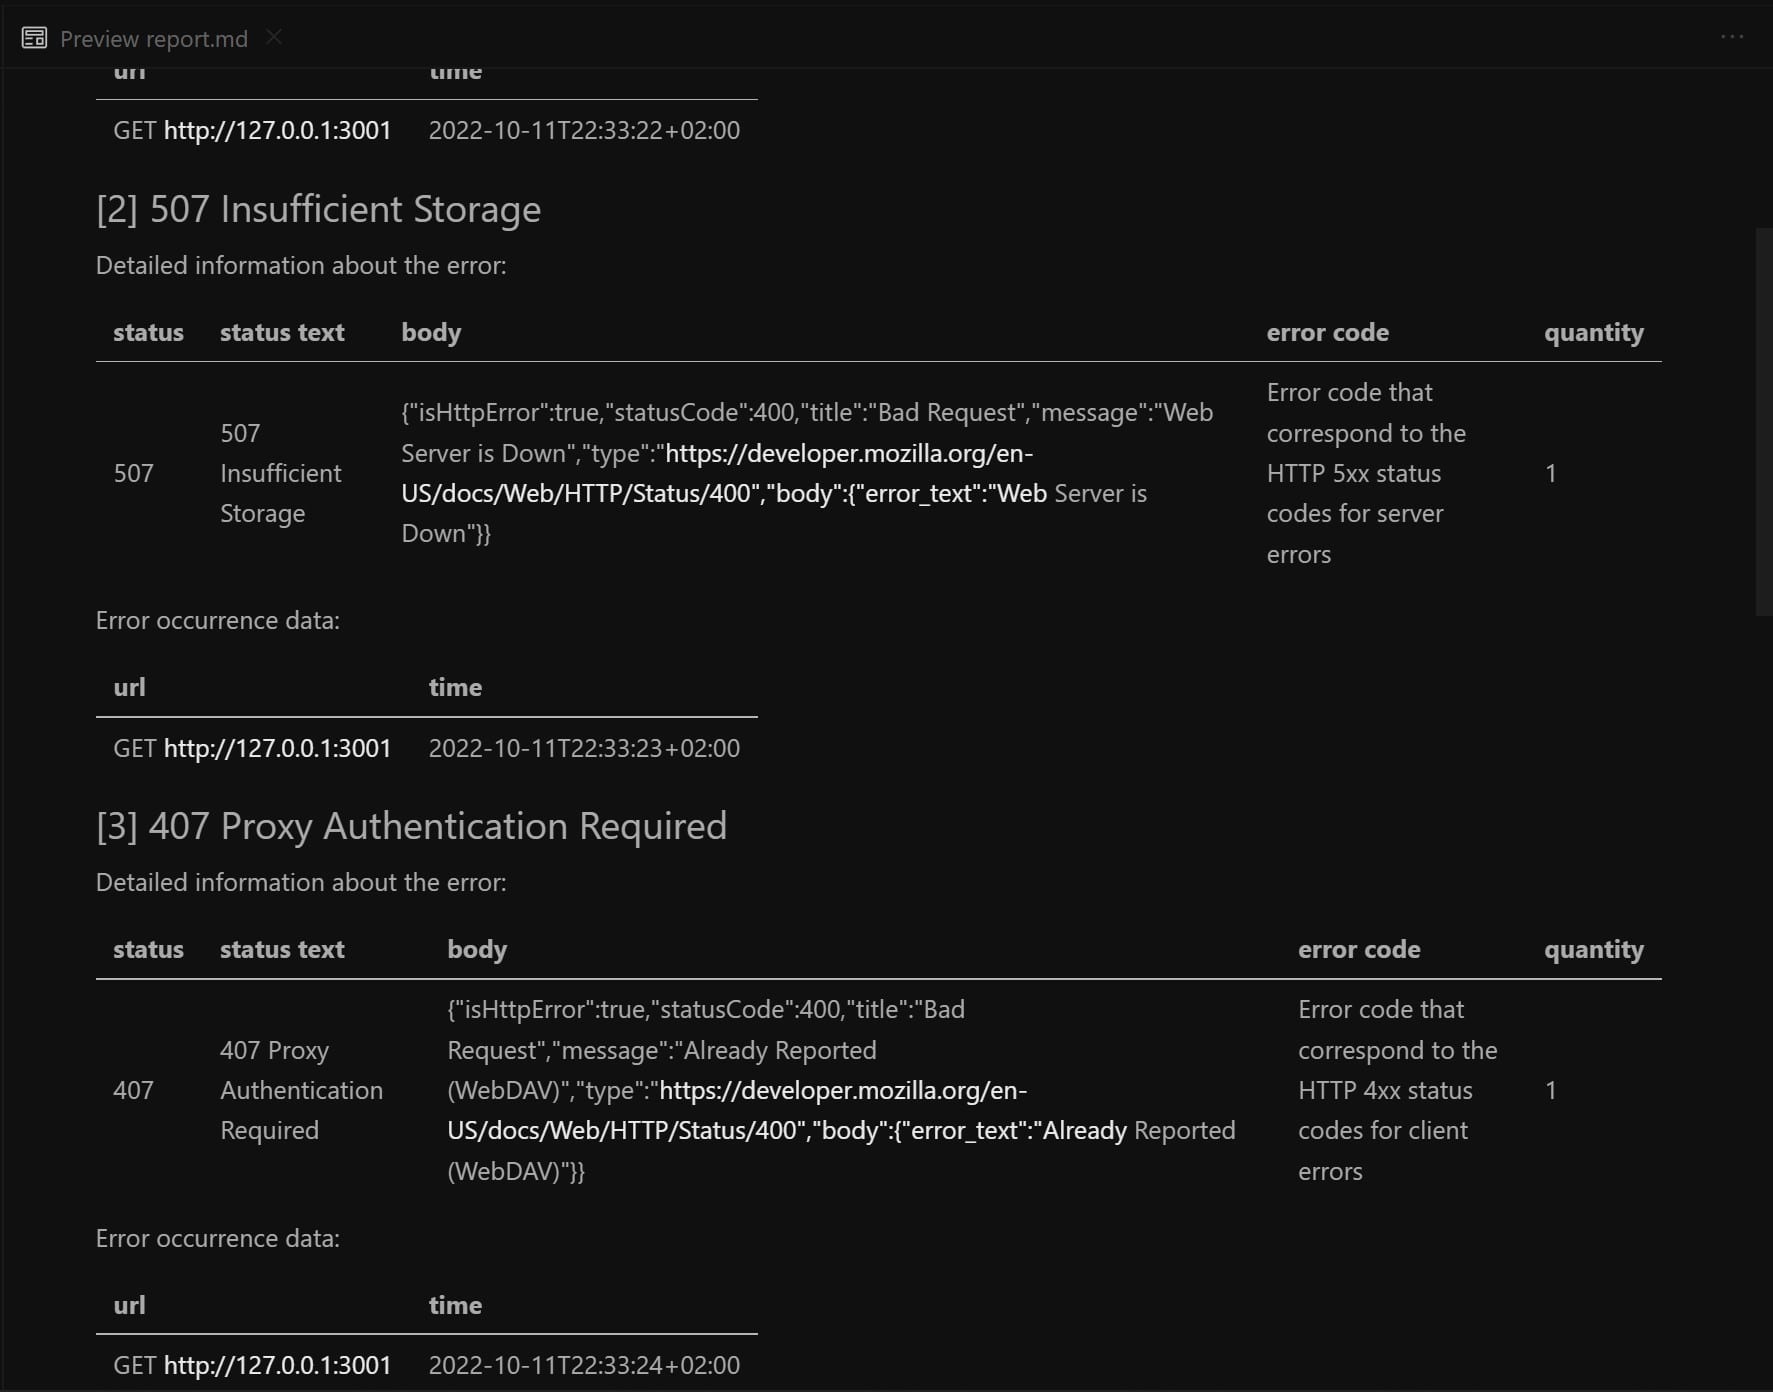Click the '507 Insufficient Storage' status text cell

pos(281,473)
